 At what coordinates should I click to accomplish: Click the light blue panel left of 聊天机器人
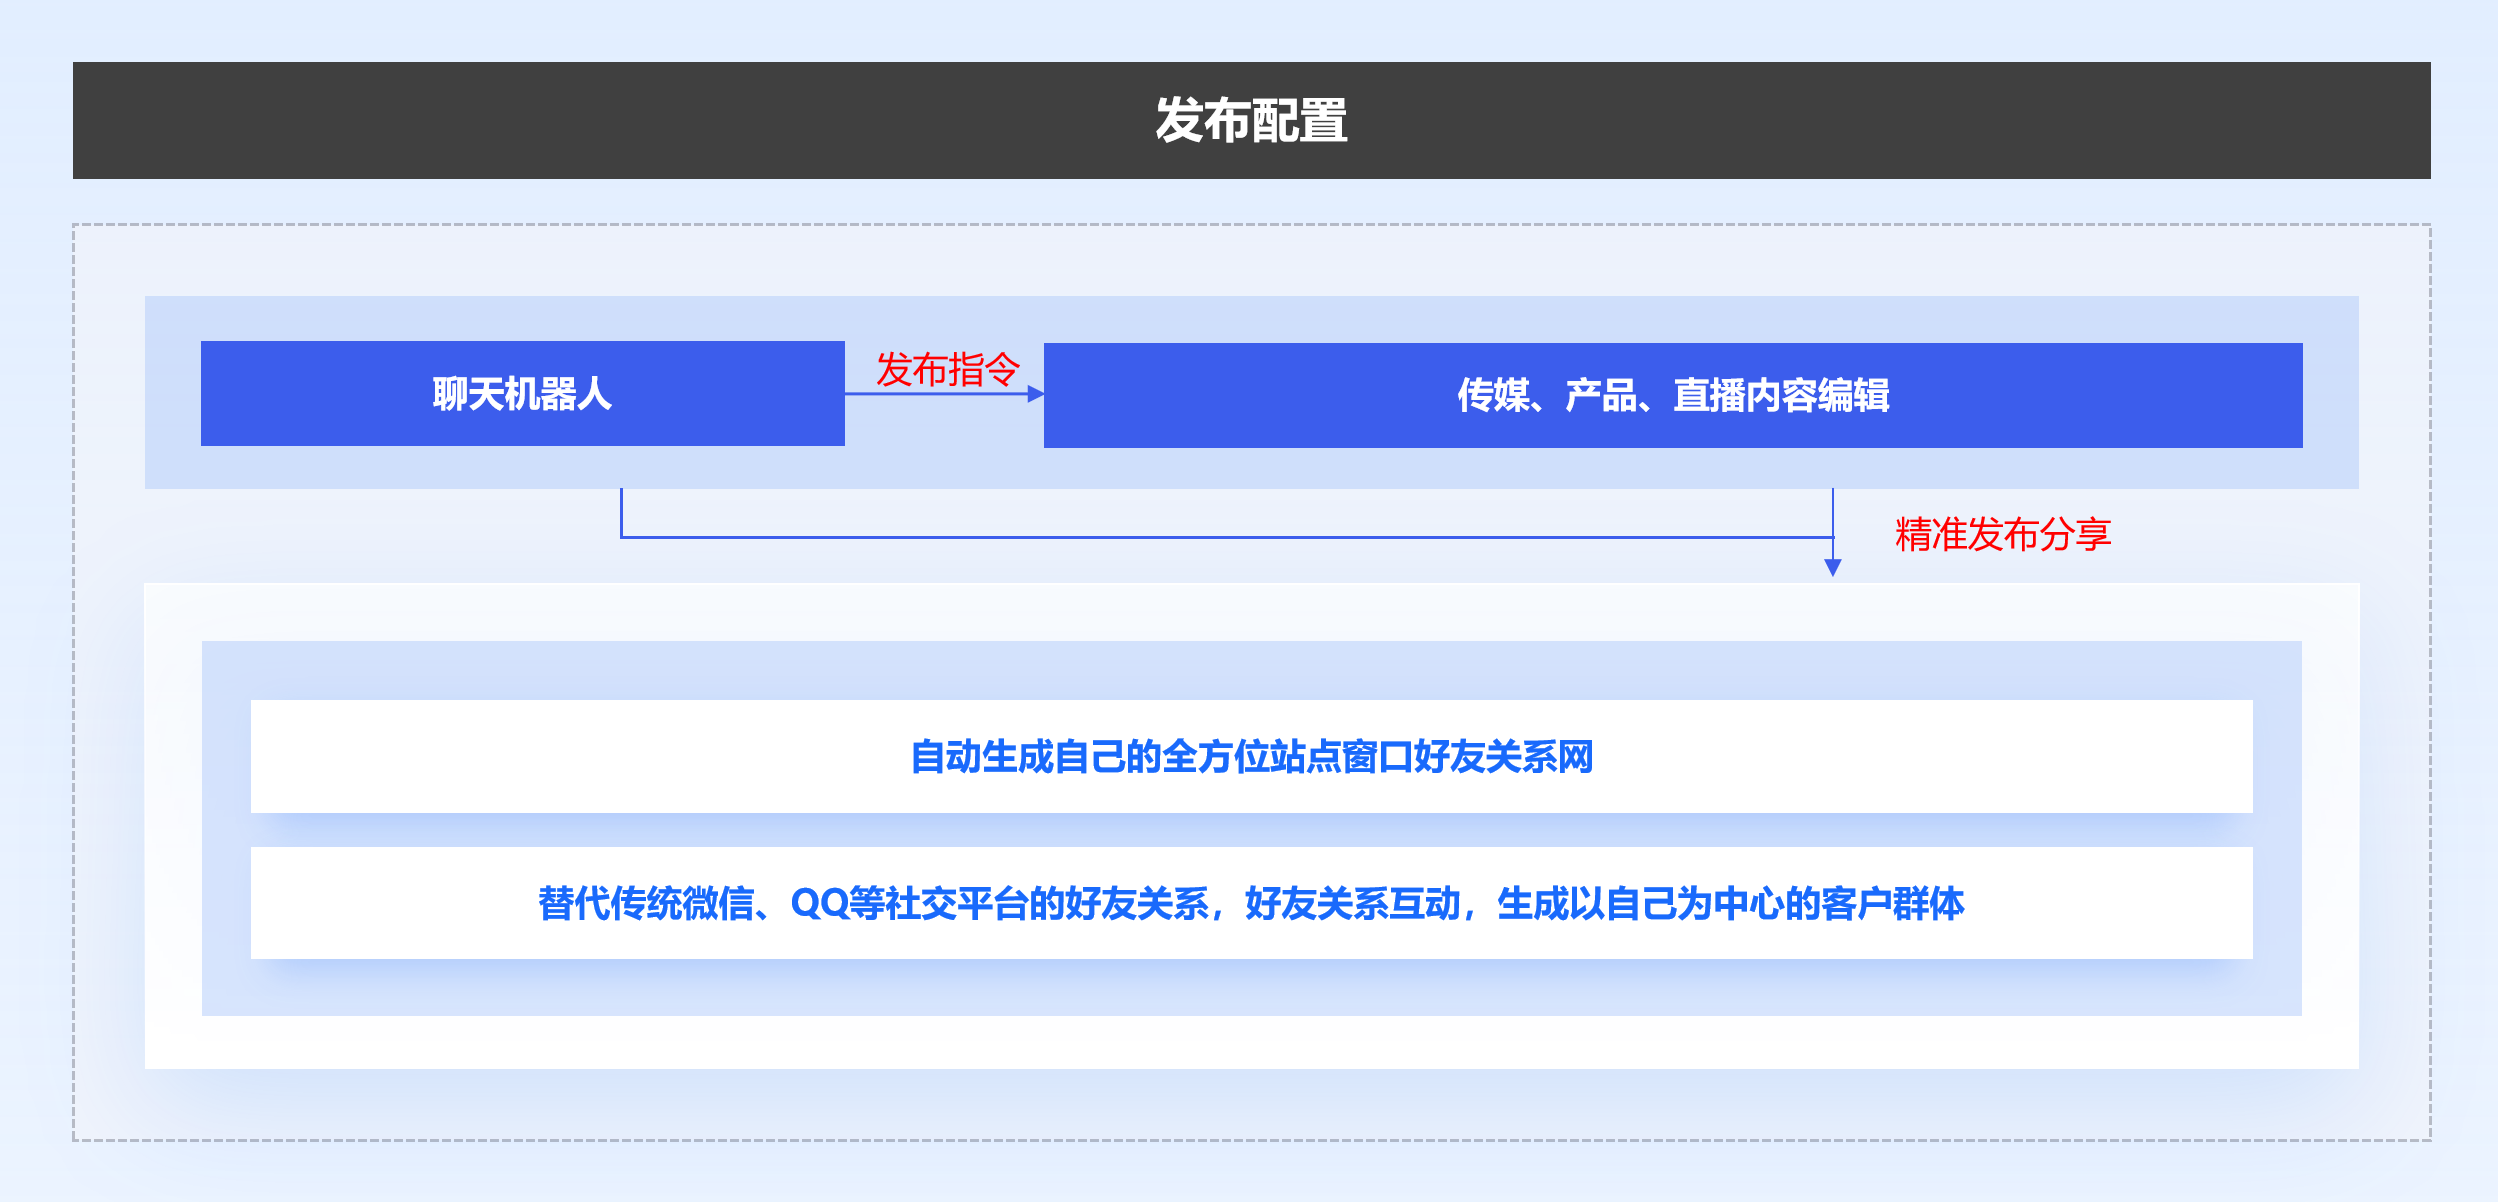point(172,392)
